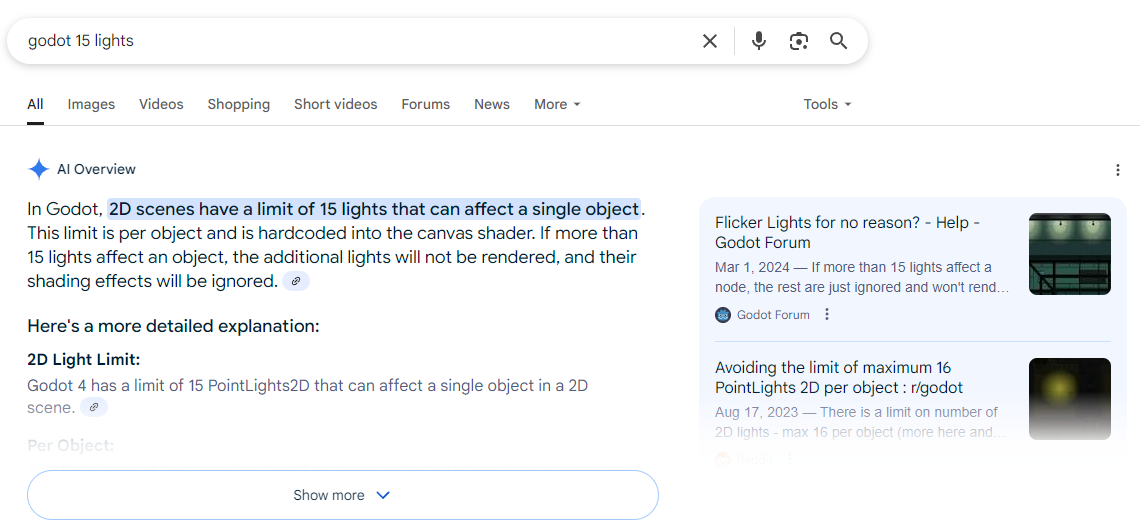Select the All results tab
1140x531 pixels.
[35, 105]
